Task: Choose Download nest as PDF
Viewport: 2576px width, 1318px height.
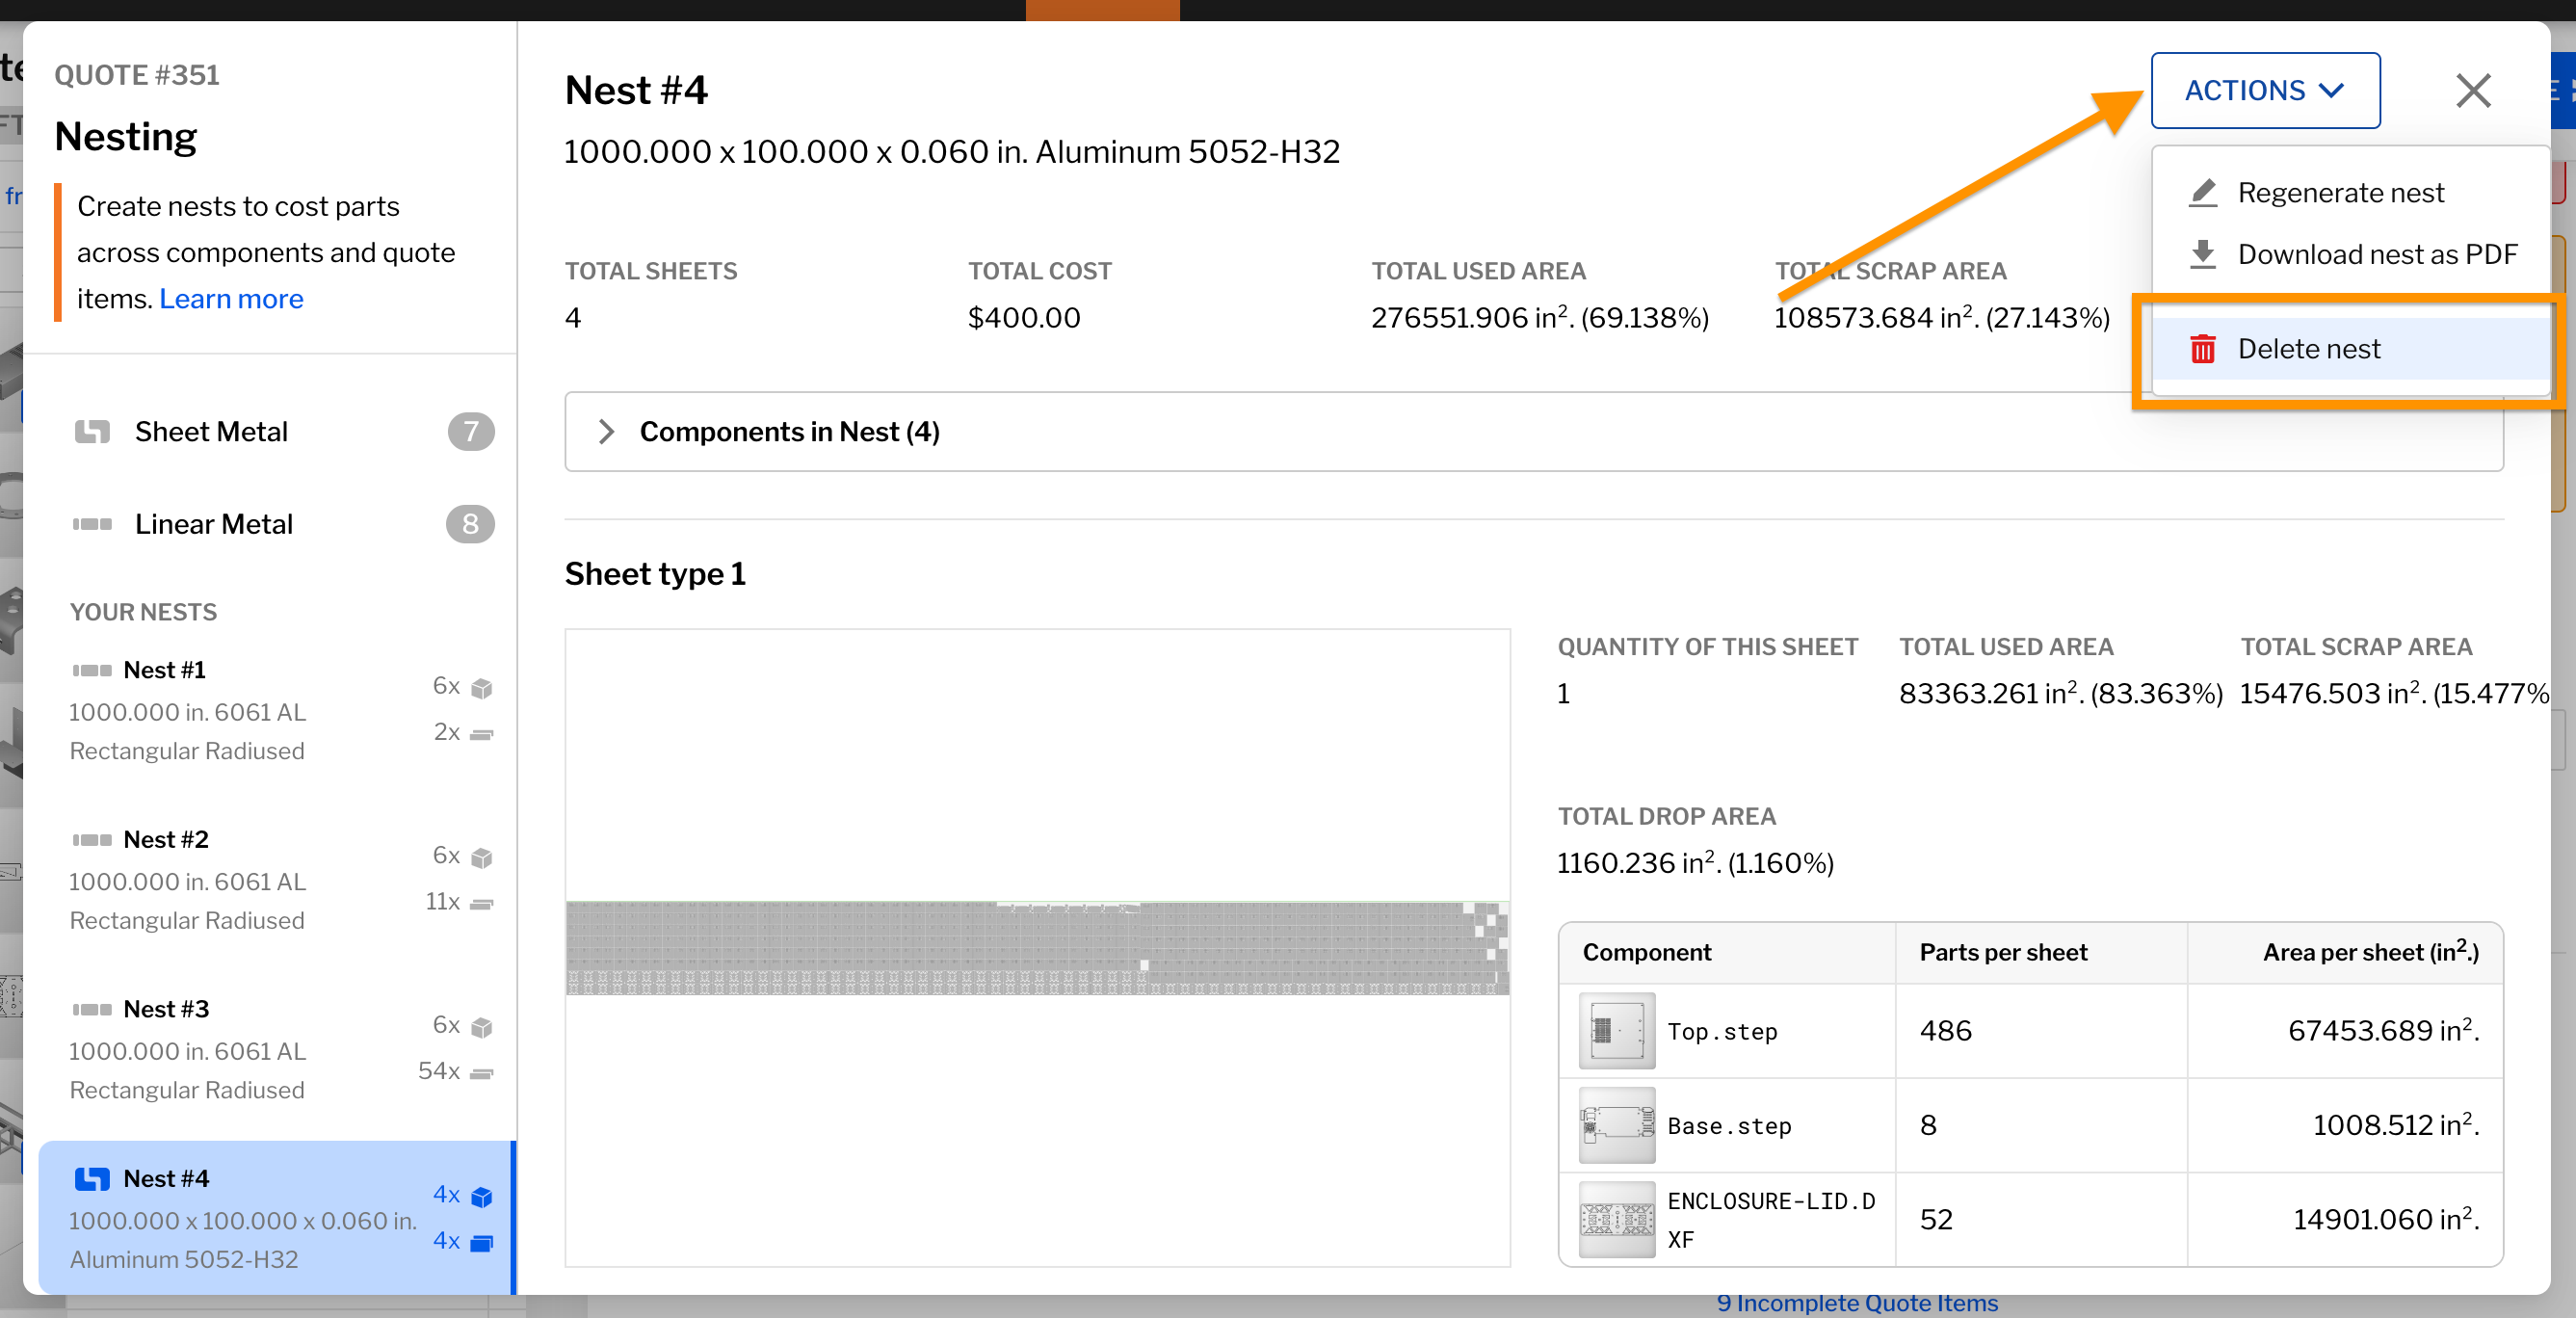Action: [x=2376, y=254]
